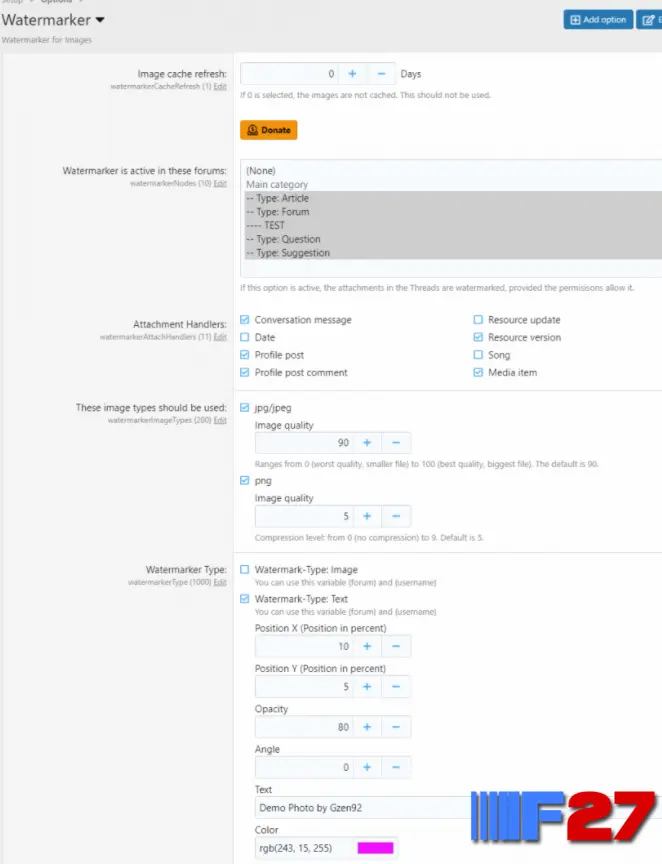Increase Opacity value with plus icon
This screenshot has height=864, width=662.
tap(367, 727)
